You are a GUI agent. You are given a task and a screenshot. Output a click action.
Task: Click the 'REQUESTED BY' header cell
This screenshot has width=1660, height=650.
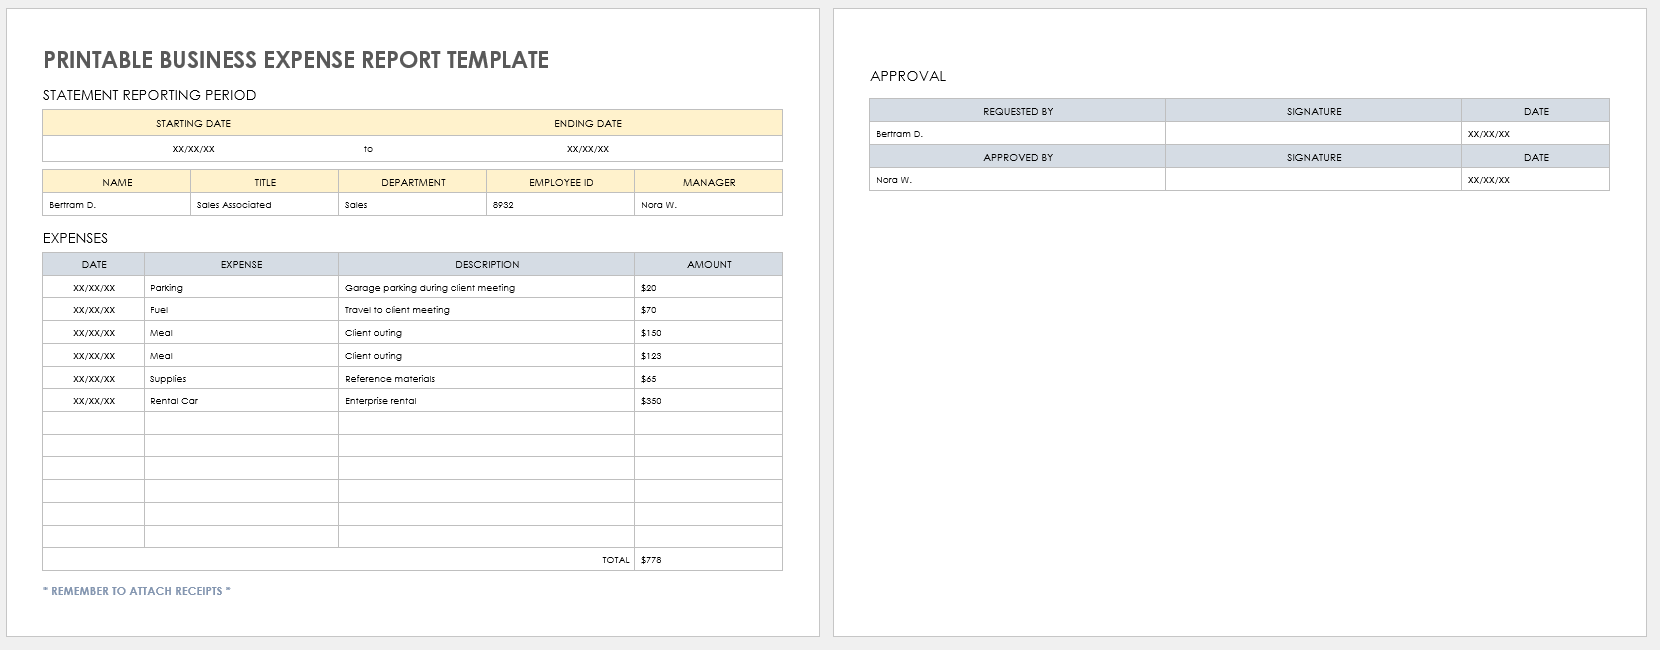1018,111
